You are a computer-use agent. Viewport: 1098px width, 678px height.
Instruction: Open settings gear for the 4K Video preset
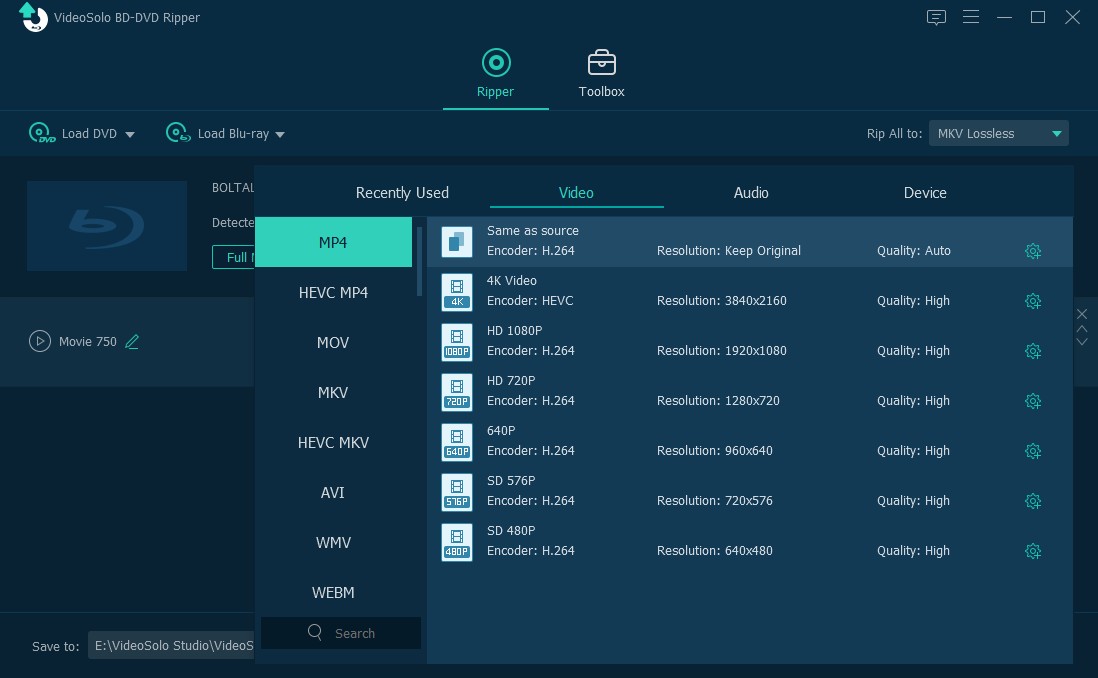pos(1033,301)
